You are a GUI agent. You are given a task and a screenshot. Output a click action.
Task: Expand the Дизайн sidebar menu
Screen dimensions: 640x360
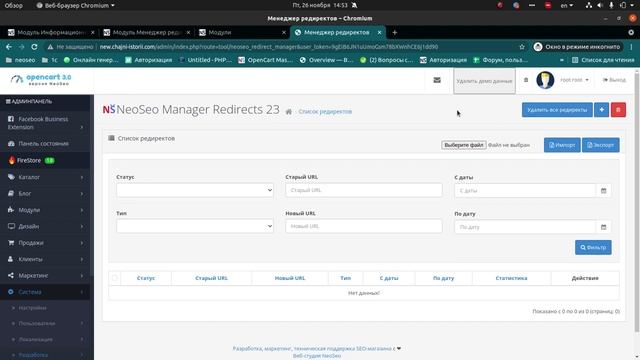(x=45, y=226)
